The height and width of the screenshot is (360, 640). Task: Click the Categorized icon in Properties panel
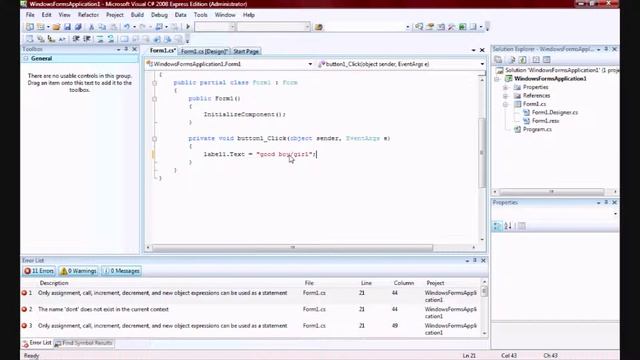pyautogui.click(x=497, y=226)
